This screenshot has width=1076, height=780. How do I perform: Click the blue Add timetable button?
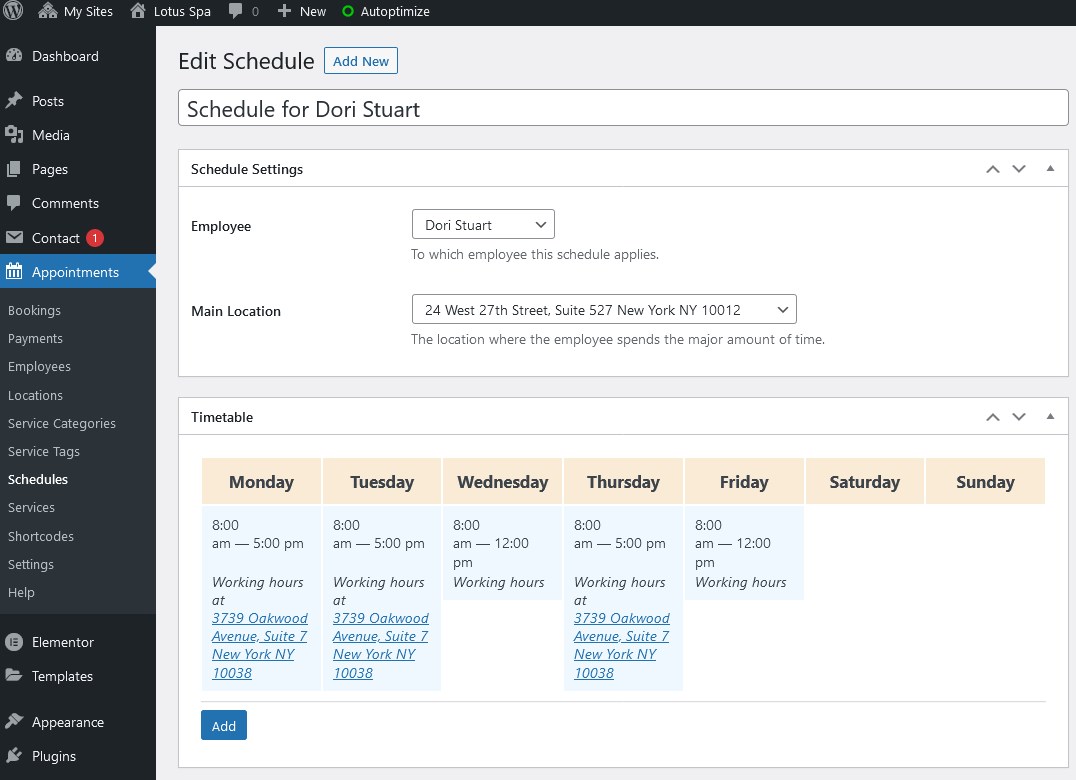click(224, 726)
